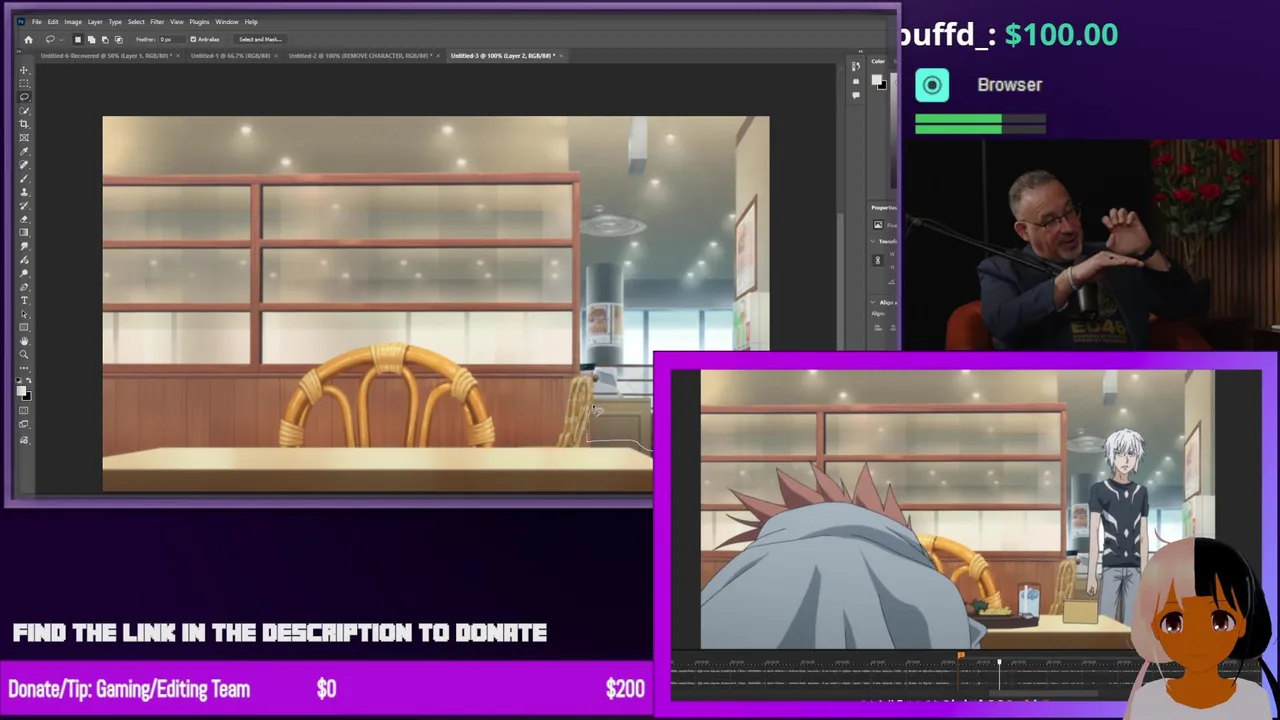Viewport: 1280px width, 720px height.
Task: Collapse the Align section in Properties
Action: click(873, 302)
